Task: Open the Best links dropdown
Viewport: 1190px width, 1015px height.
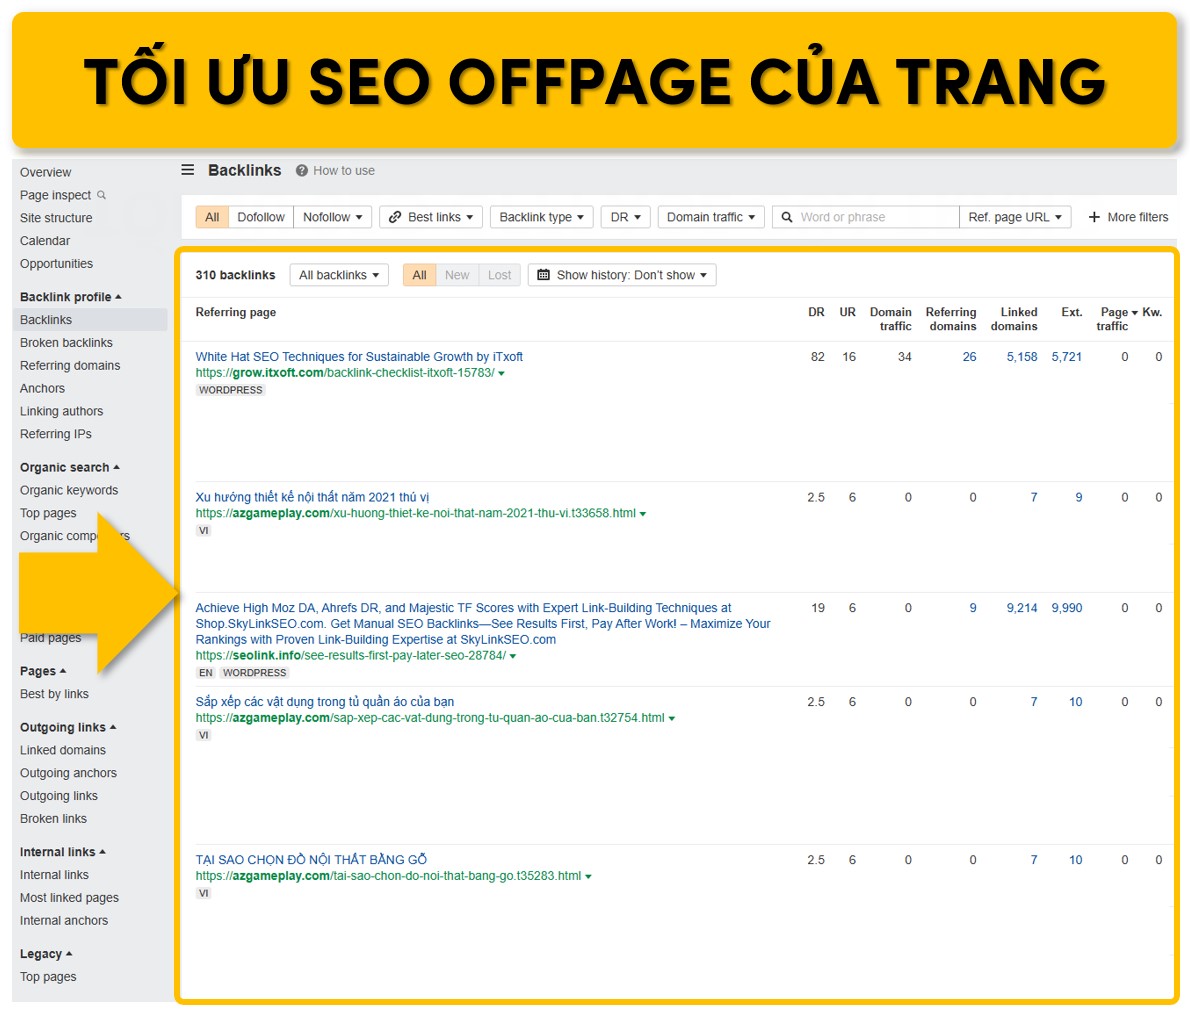Action: [431, 217]
